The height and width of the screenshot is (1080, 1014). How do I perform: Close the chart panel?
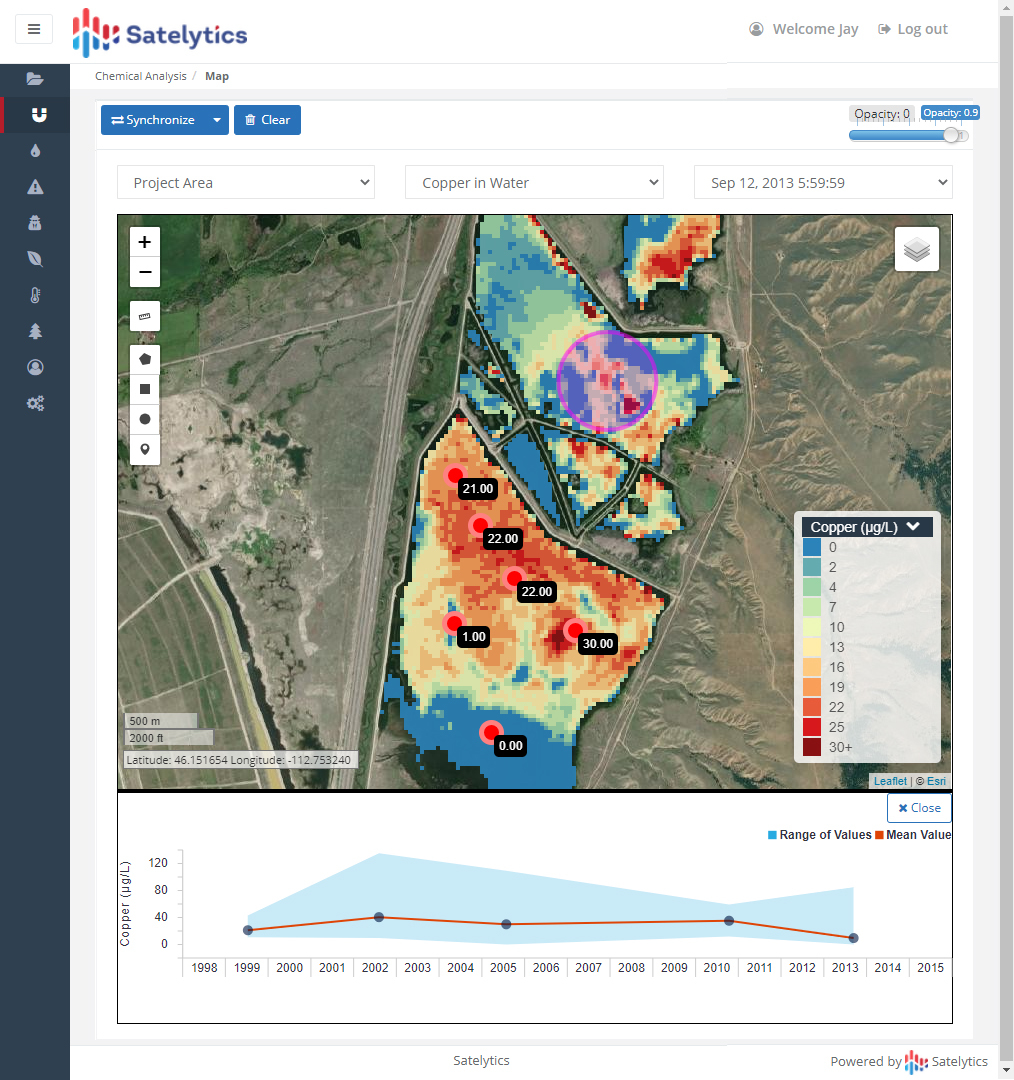920,808
